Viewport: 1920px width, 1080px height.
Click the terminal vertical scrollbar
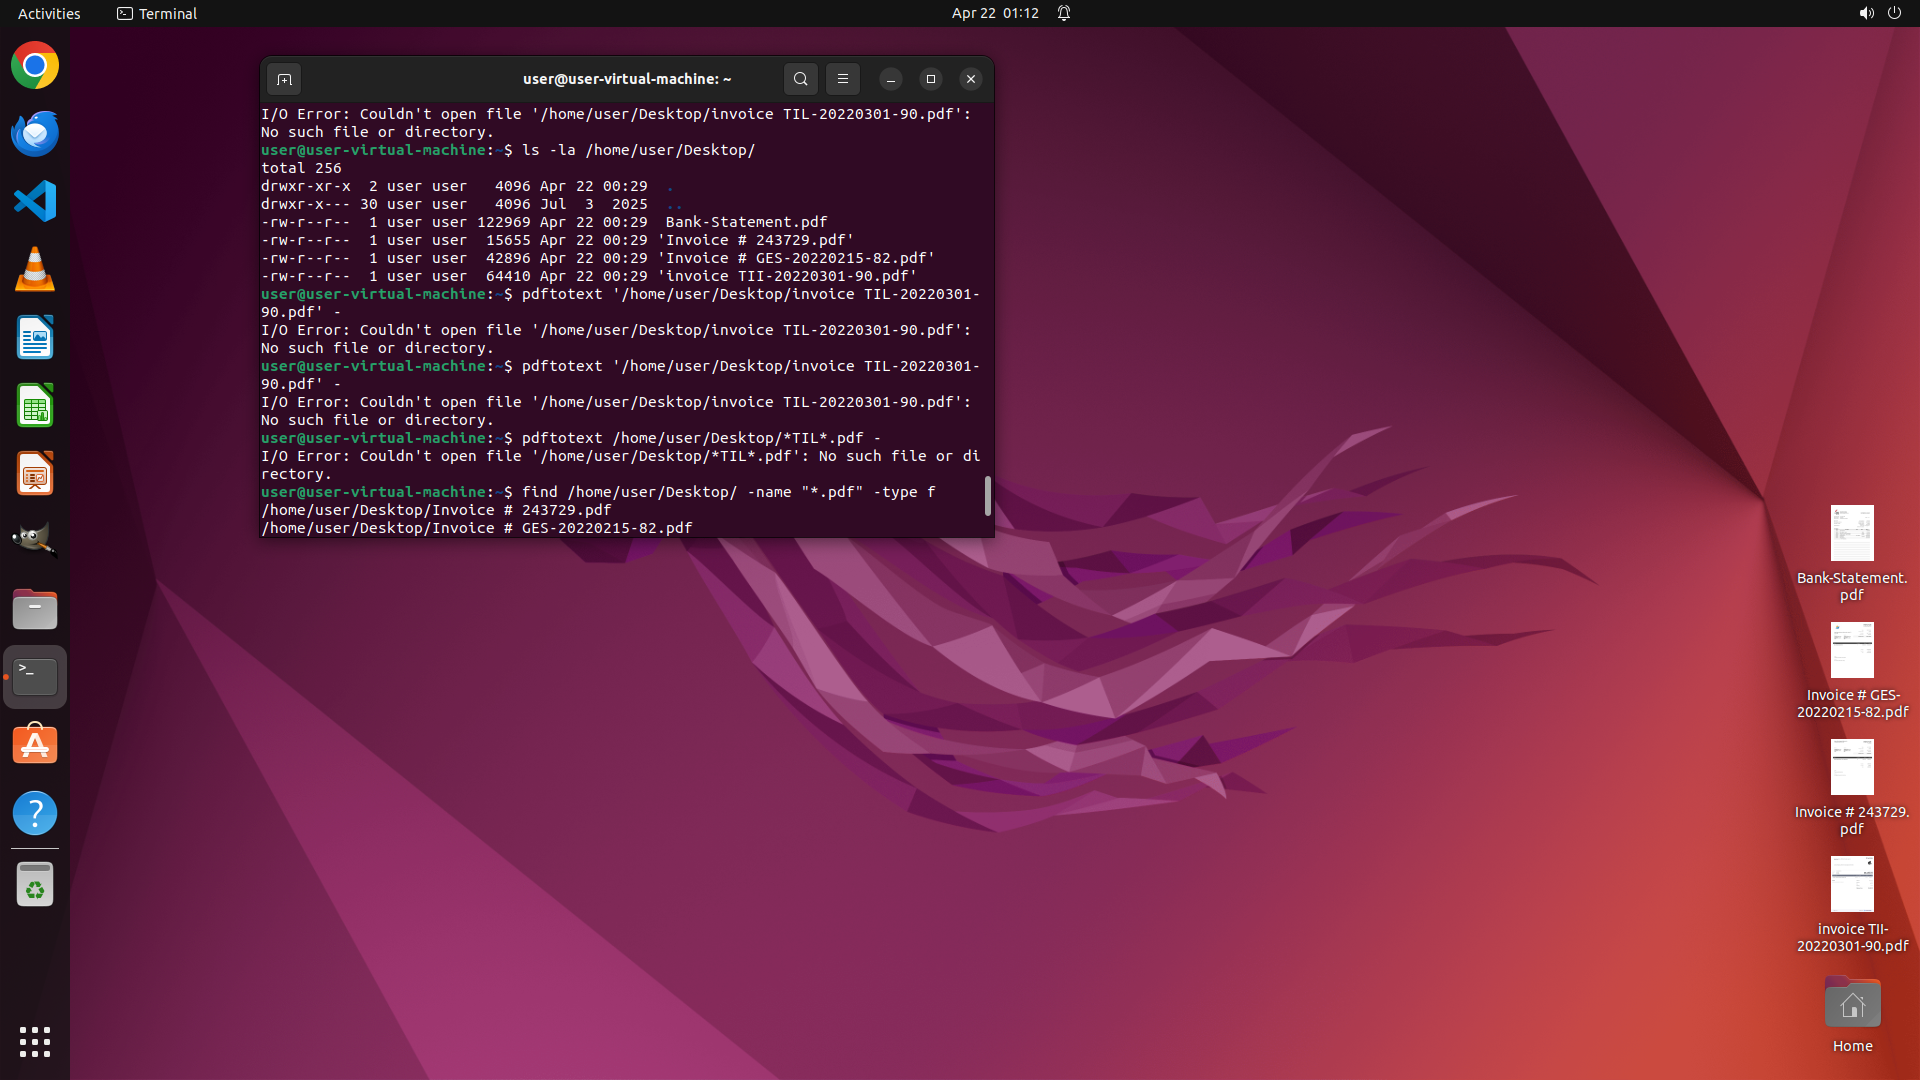click(x=987, y=496)
